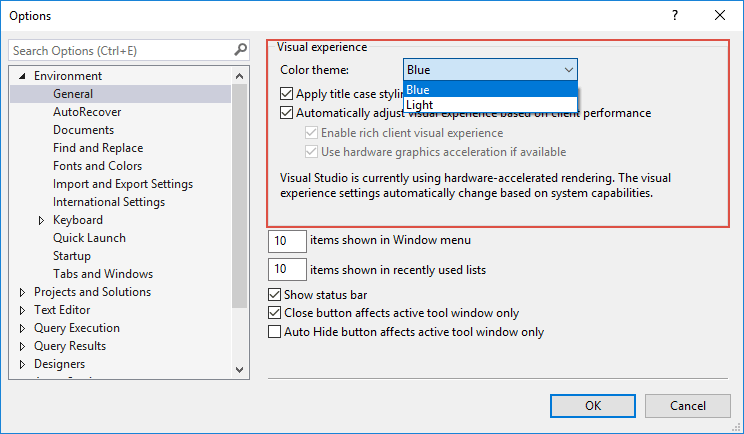Open Import and Export Settings
This screenshot has height=434, width=744.
(123, 184)
